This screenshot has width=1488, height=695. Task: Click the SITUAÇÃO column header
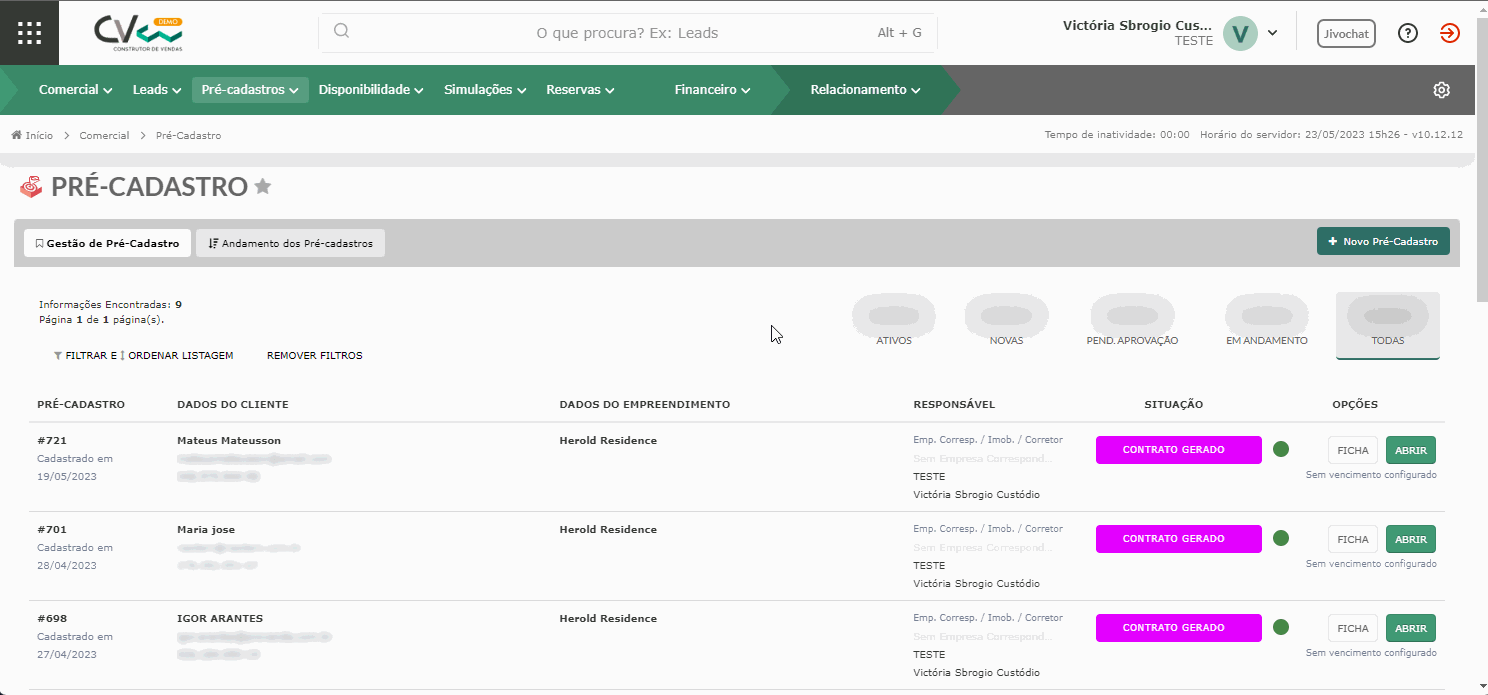(x=1174, y=404)
